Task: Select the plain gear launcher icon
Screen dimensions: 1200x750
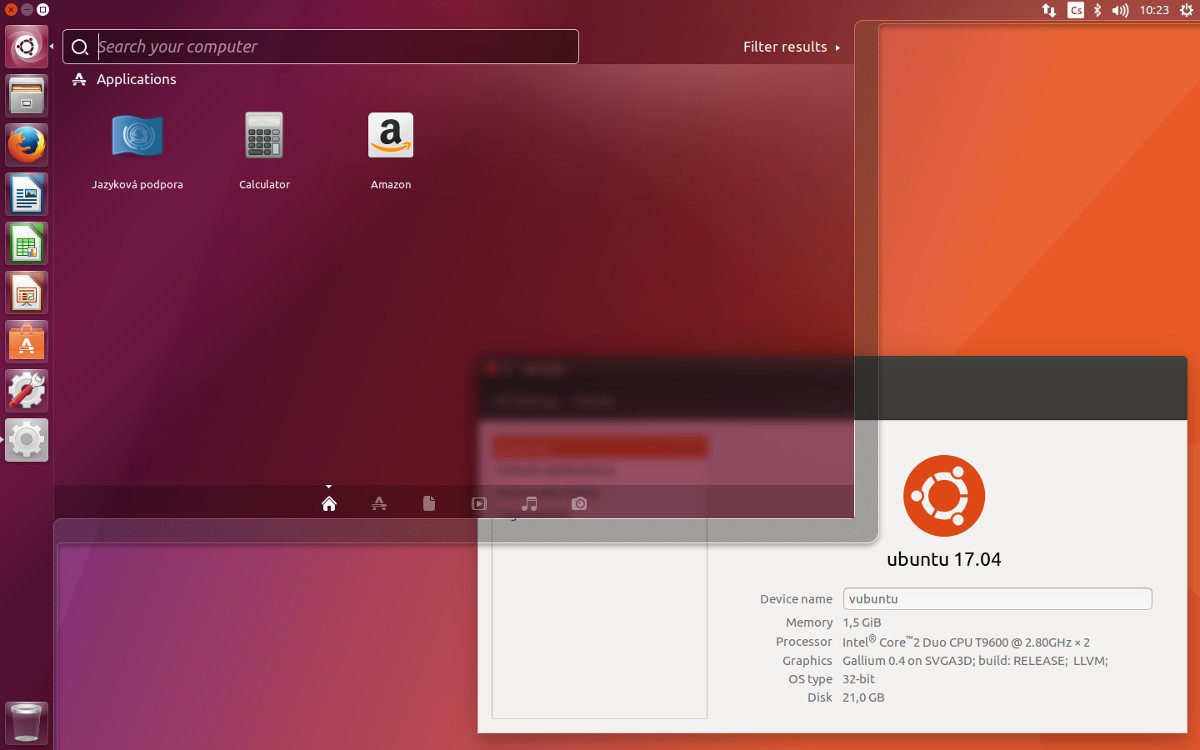Action: click(x=27, y=439)
